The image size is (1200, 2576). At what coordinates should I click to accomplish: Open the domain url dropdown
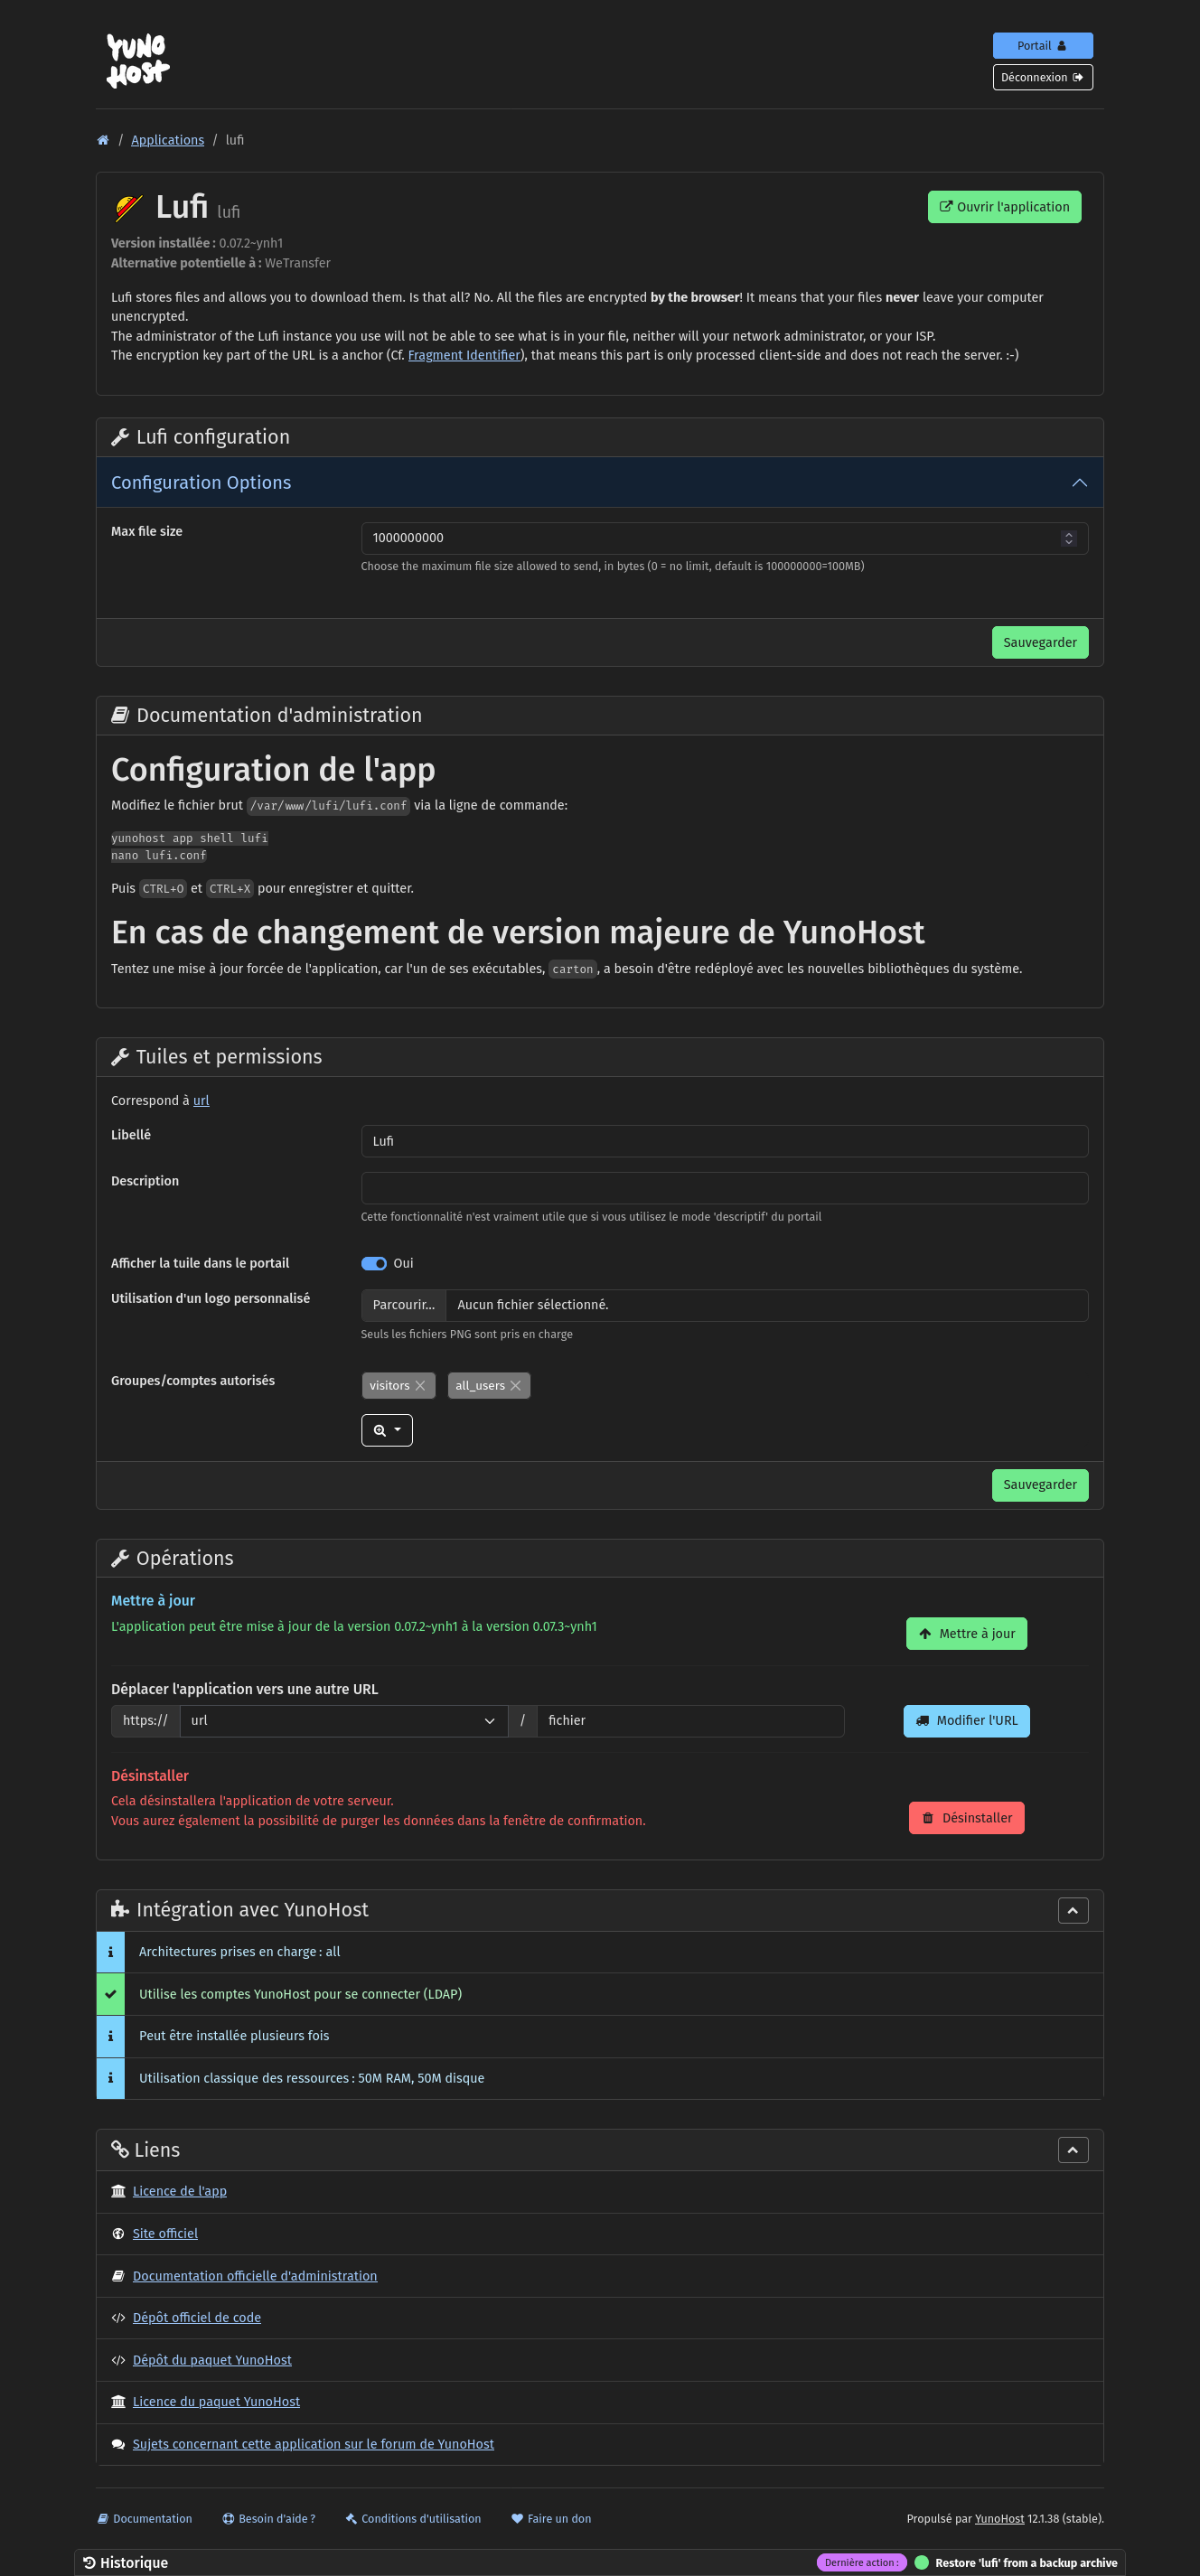click(x=343, y=1720)
